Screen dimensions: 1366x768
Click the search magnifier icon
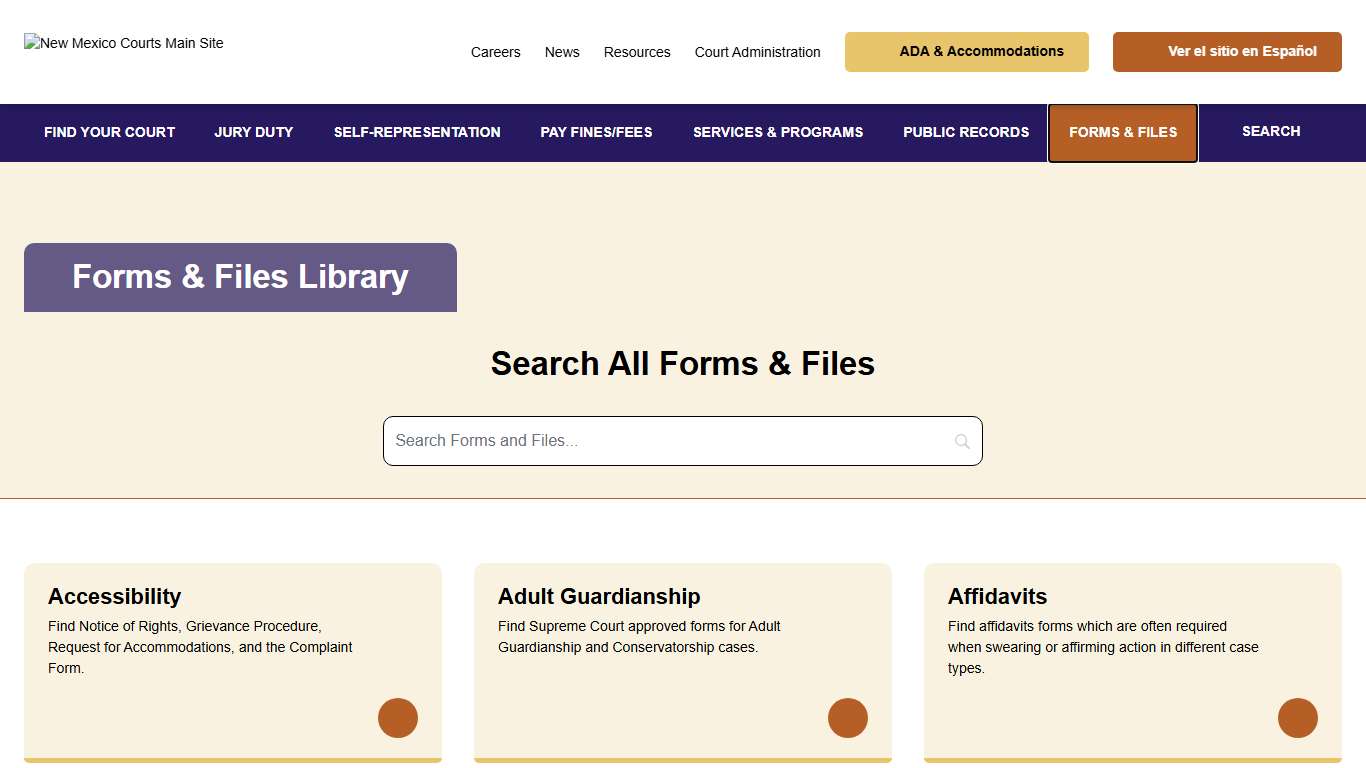click(x=962, y=441)
